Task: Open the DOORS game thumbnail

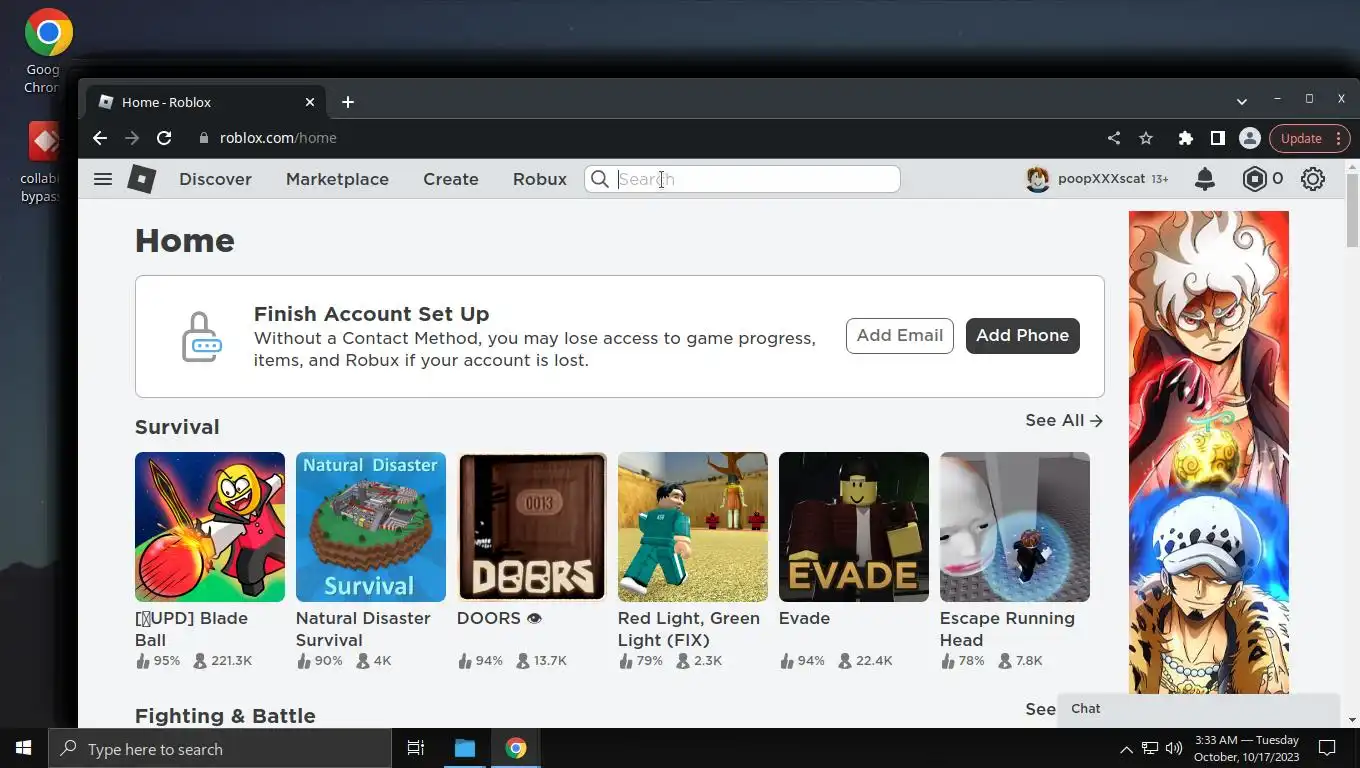Action: (x=532, y=527)
